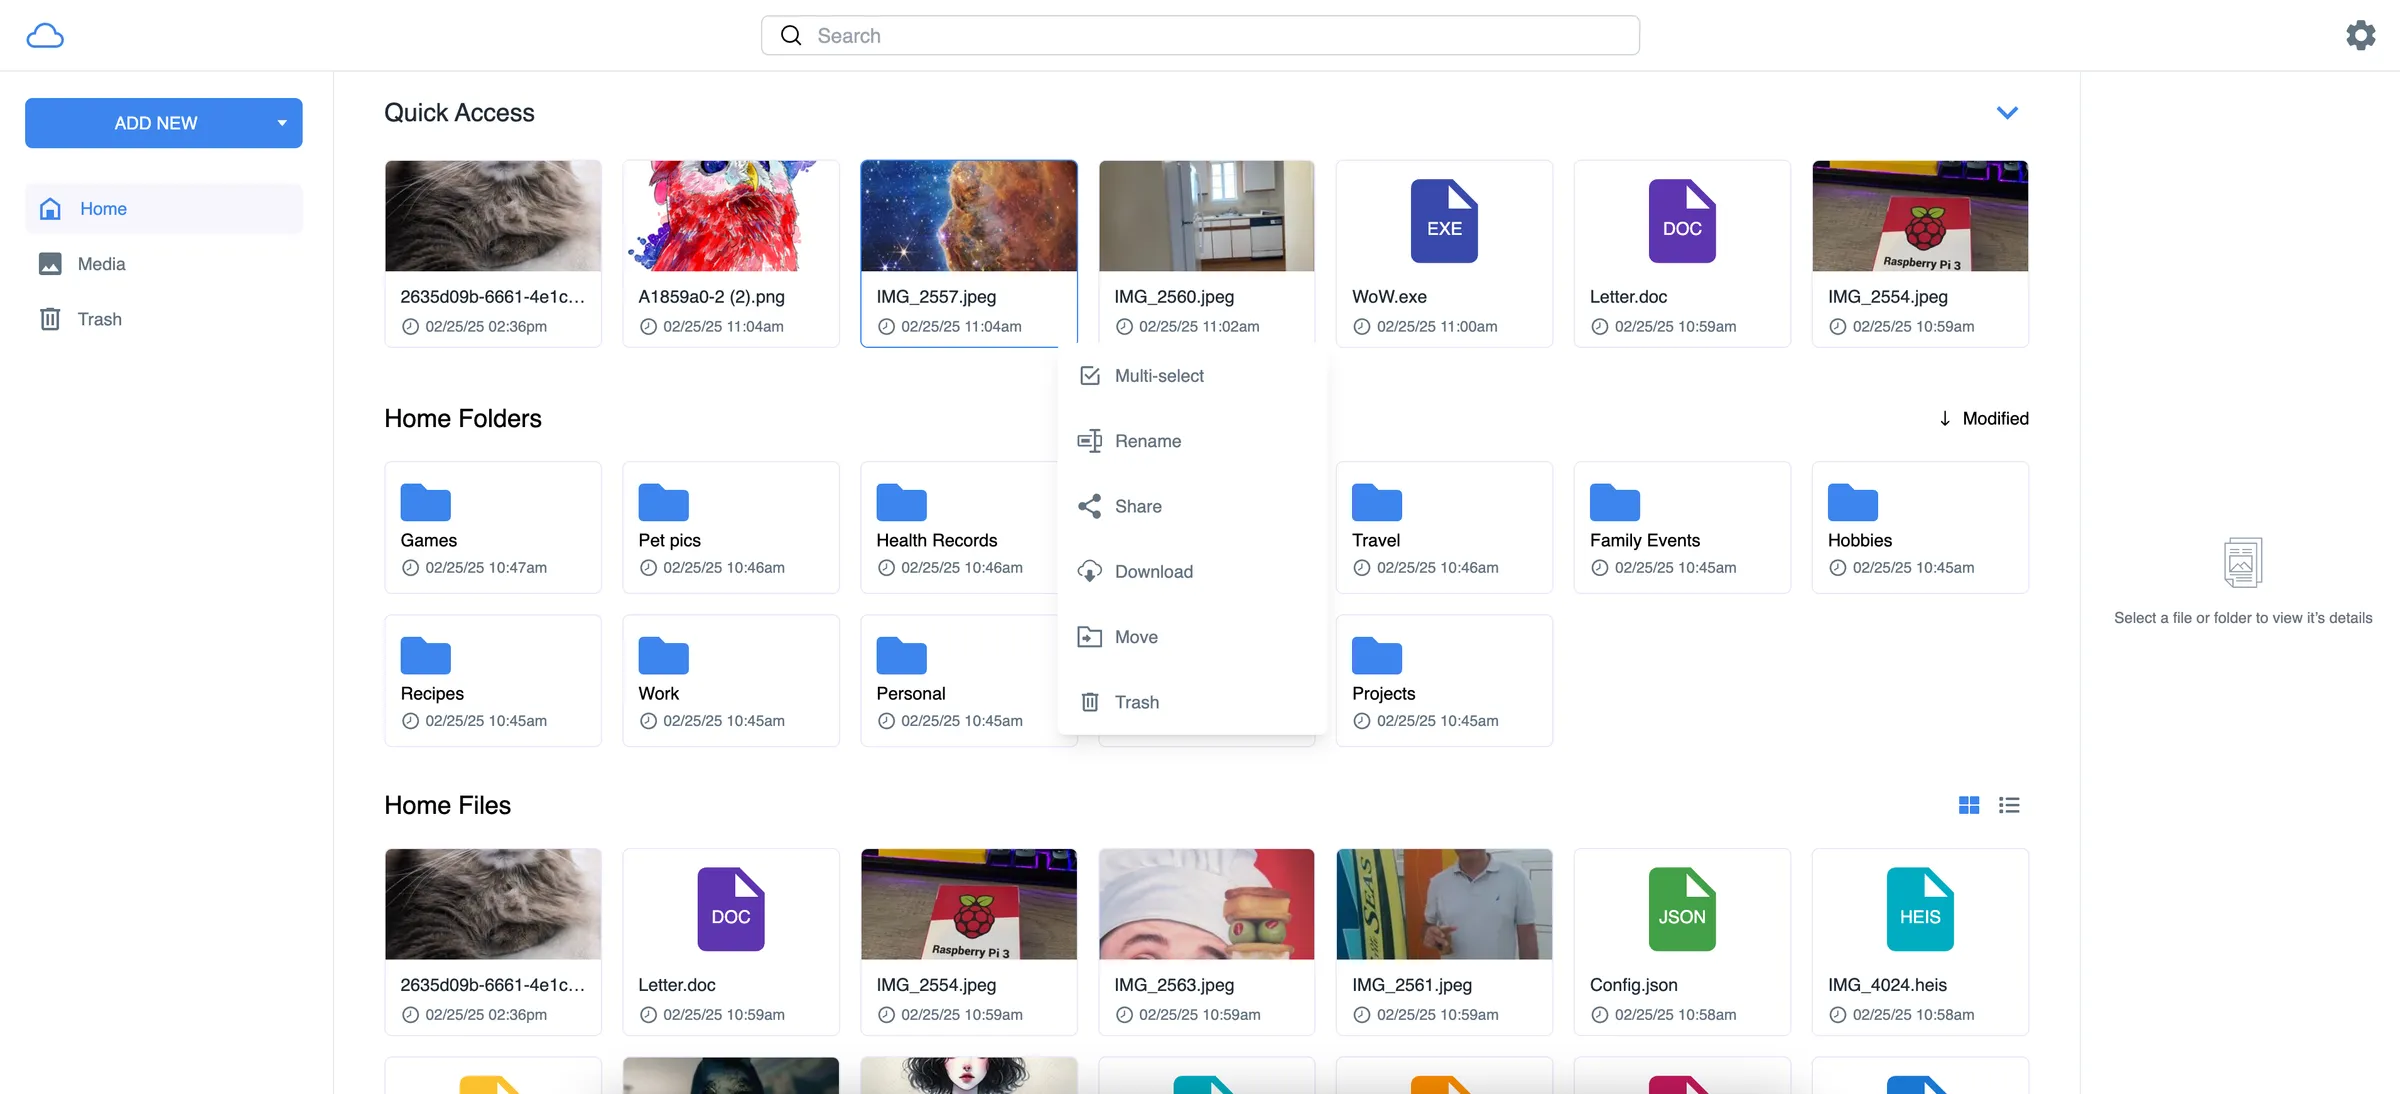Viewport: 2400px width, 1094px height.
Task: Open settings via the gear icon
Action: pos(2361,35)
